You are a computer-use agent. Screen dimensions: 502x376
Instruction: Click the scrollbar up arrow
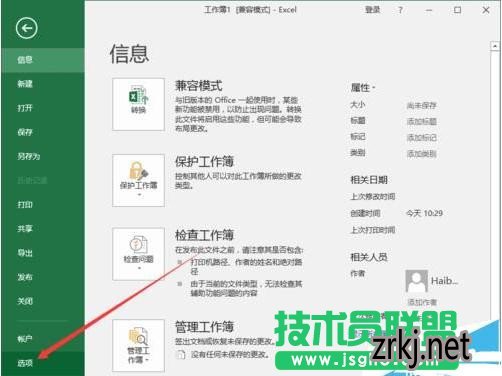(495, 46)
